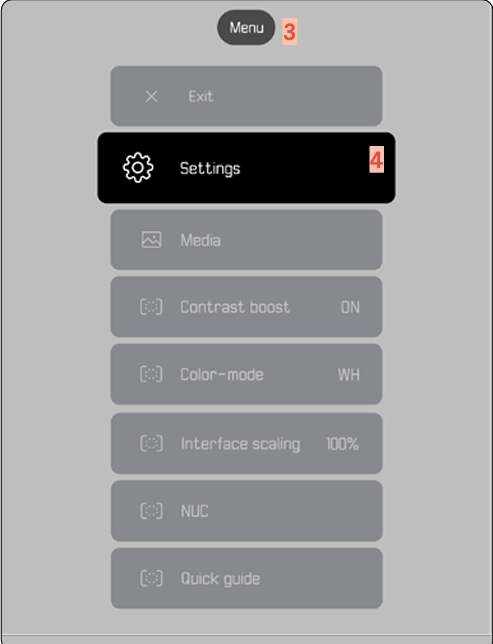
Task: Click the Settings gear icon
Action: coord(138,168)
